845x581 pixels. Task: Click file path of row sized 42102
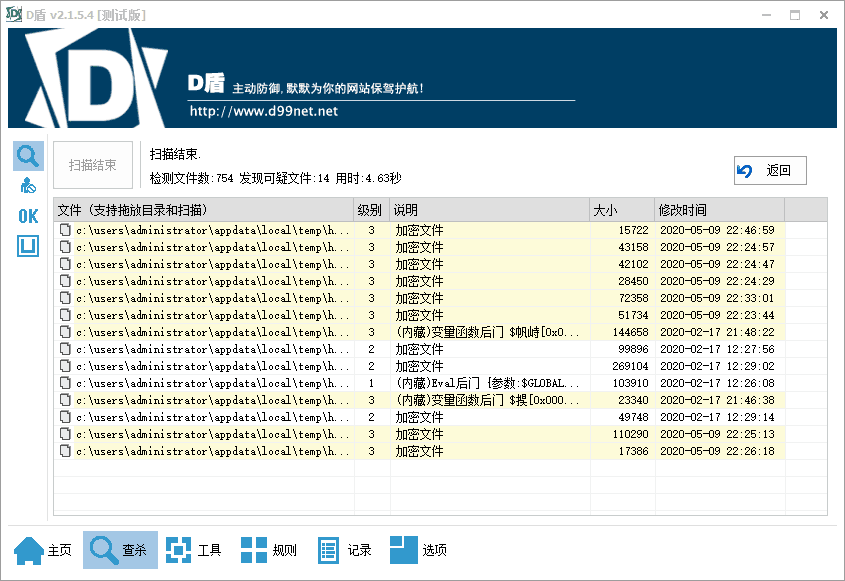(212, 264)
